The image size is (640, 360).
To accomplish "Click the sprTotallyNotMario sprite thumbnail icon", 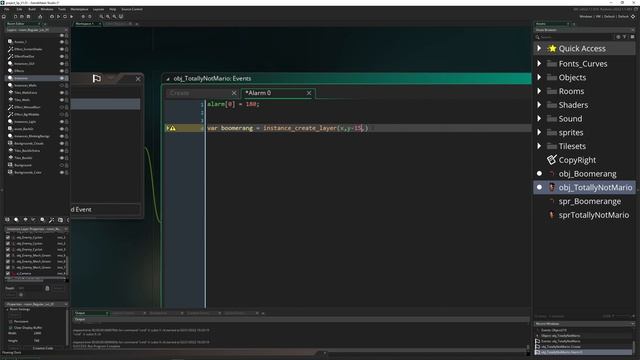I will 552,215.
